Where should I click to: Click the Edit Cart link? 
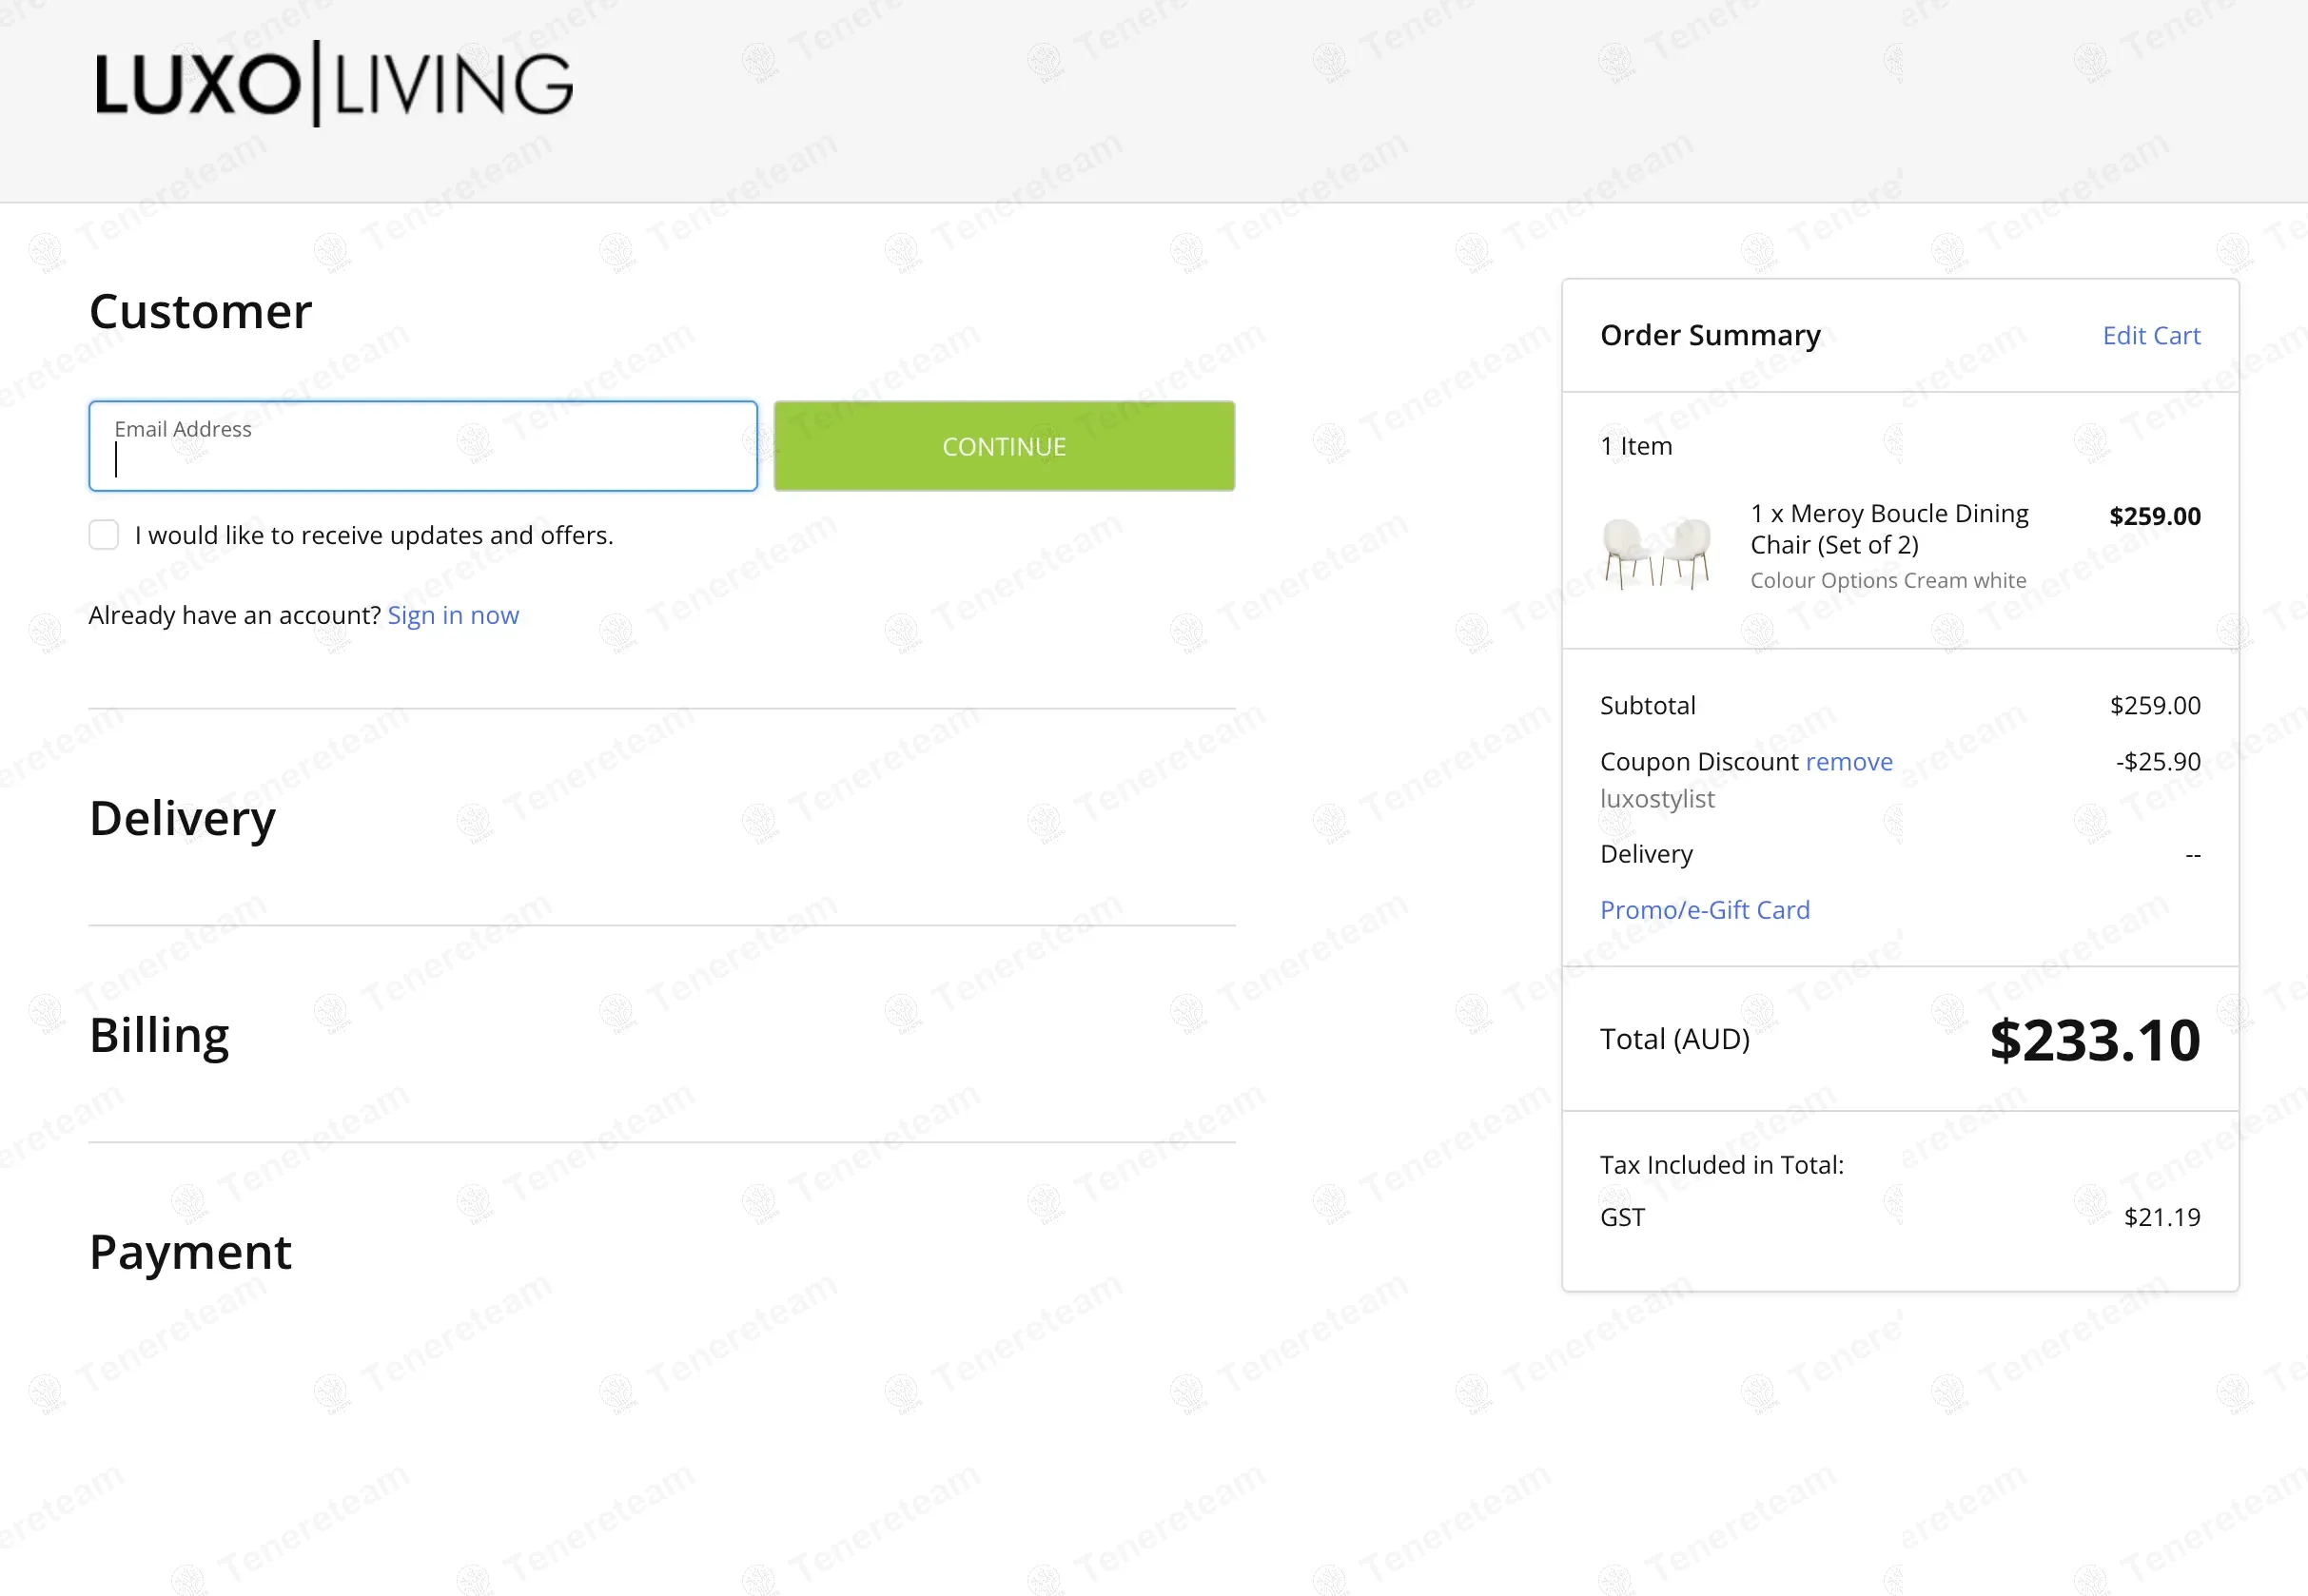(x=2151, y=336)
